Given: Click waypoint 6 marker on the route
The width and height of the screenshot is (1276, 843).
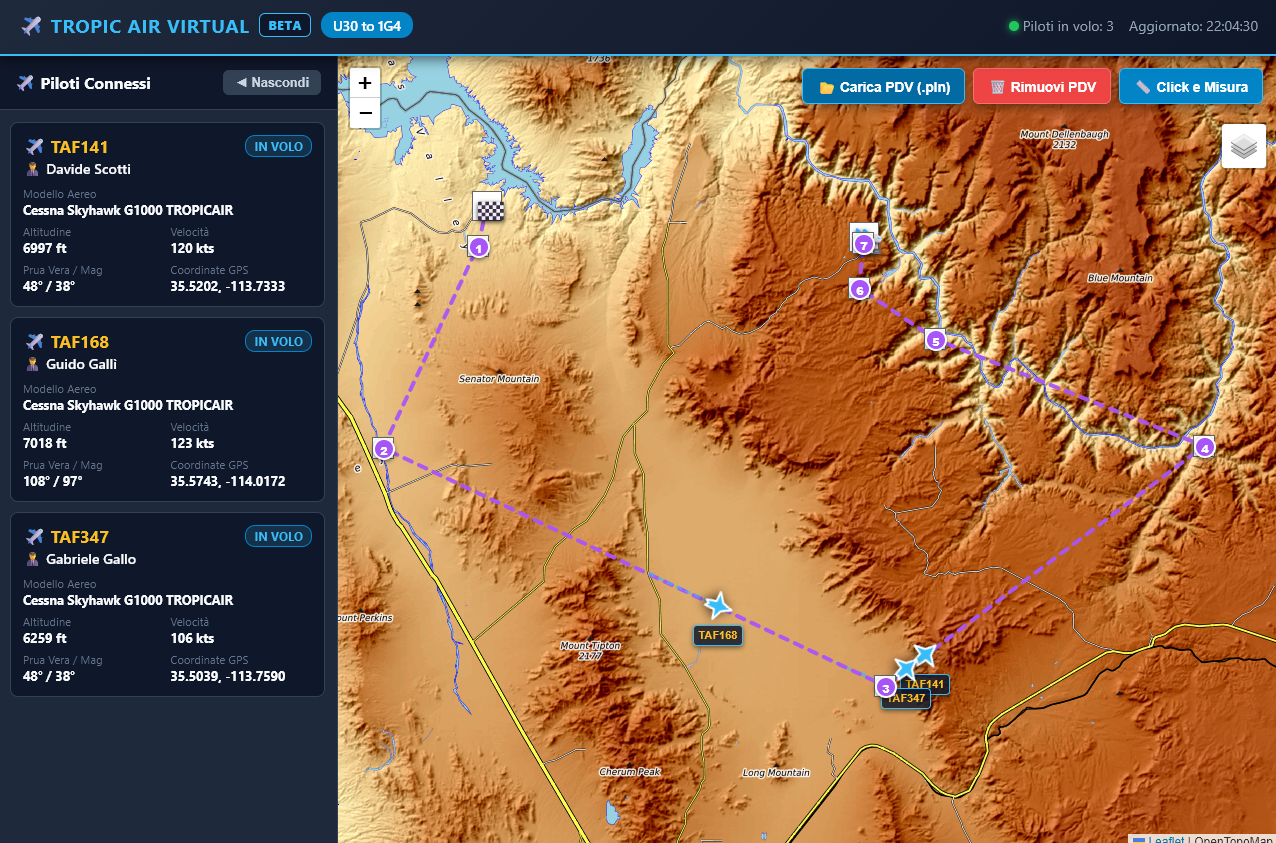Looking at the screenshot, I should (859, 289).
